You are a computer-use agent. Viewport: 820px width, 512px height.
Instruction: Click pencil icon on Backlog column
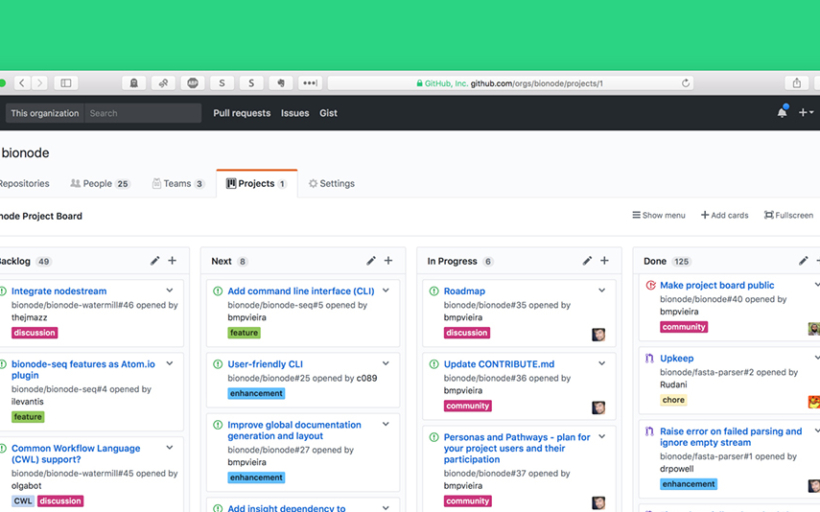click(x=155, y=261)
